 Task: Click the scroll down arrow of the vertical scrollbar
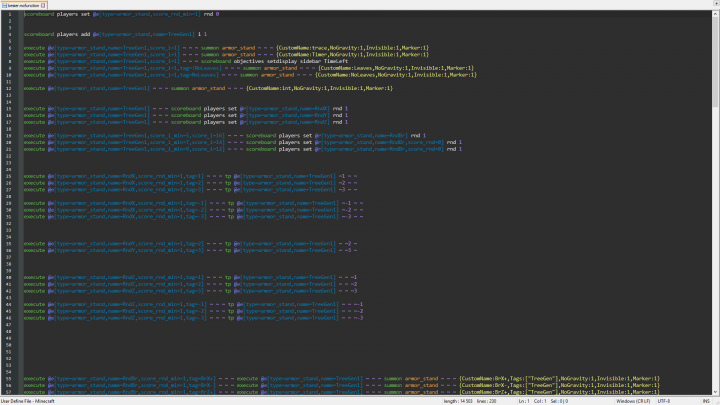coord(716,393)
